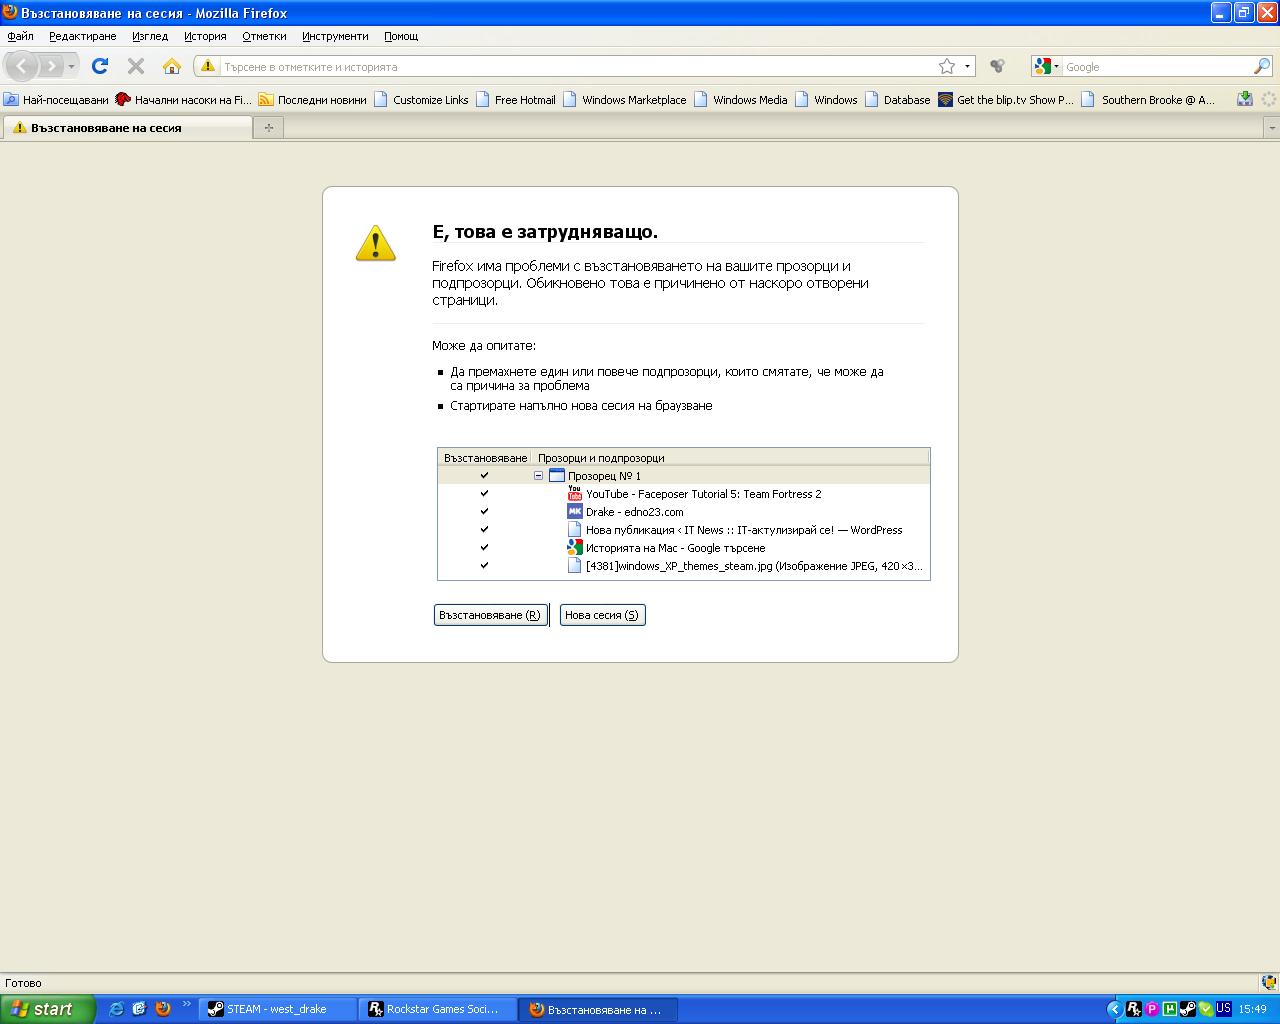Click the window icon of Прозорец № 1
The image size is (1280, 1024).
click(557, 475)
